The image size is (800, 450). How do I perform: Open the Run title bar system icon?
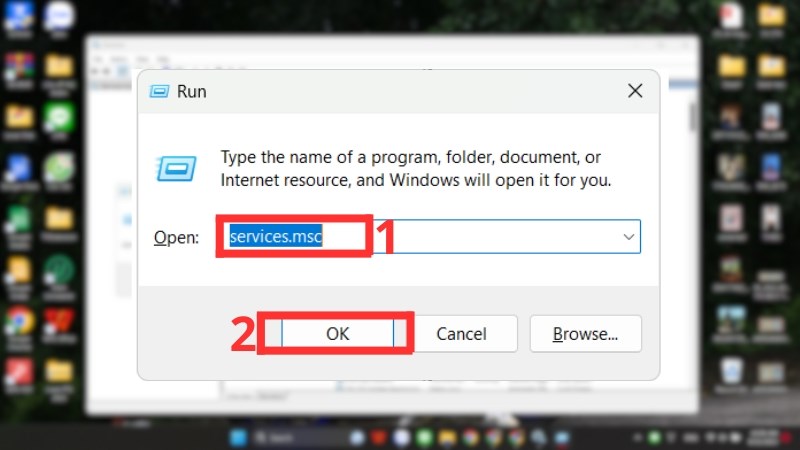tap(159, 91)
